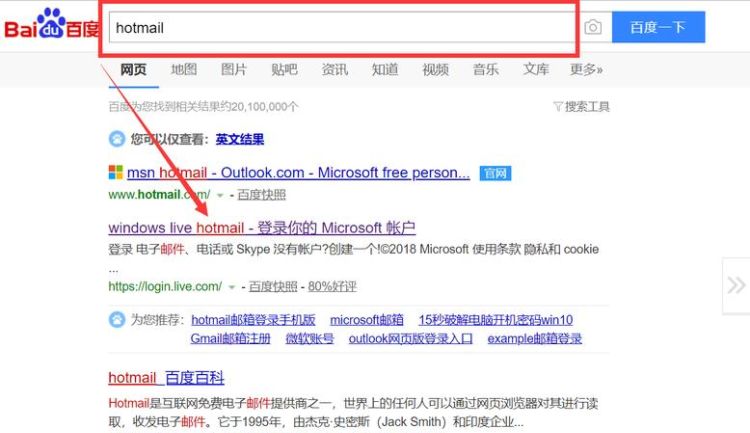This screenshot has width=750, height=433.
Task: Expand the right side panel arrow
Action: (736, 285)
